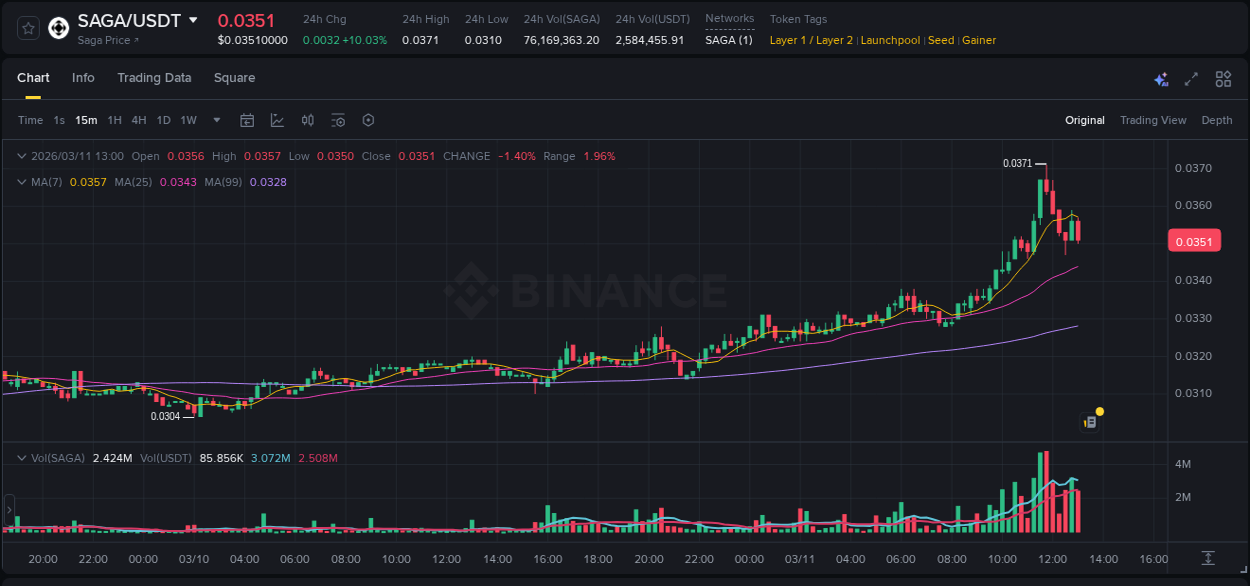Expand chart fullscreen with diagonal arrows icon
1250x586 pixels.
pos(1191,78)
